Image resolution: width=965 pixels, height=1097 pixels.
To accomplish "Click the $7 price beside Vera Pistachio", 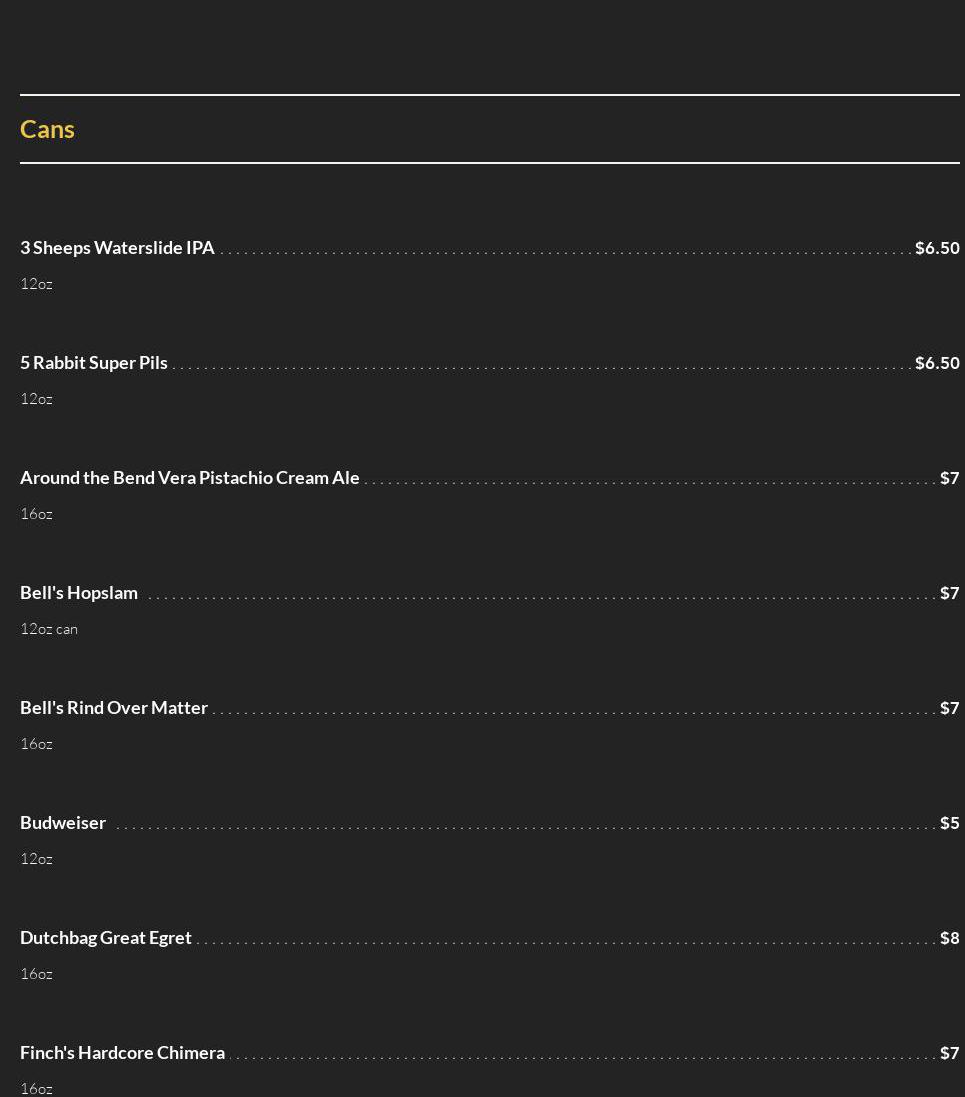I will pos(950,477).
